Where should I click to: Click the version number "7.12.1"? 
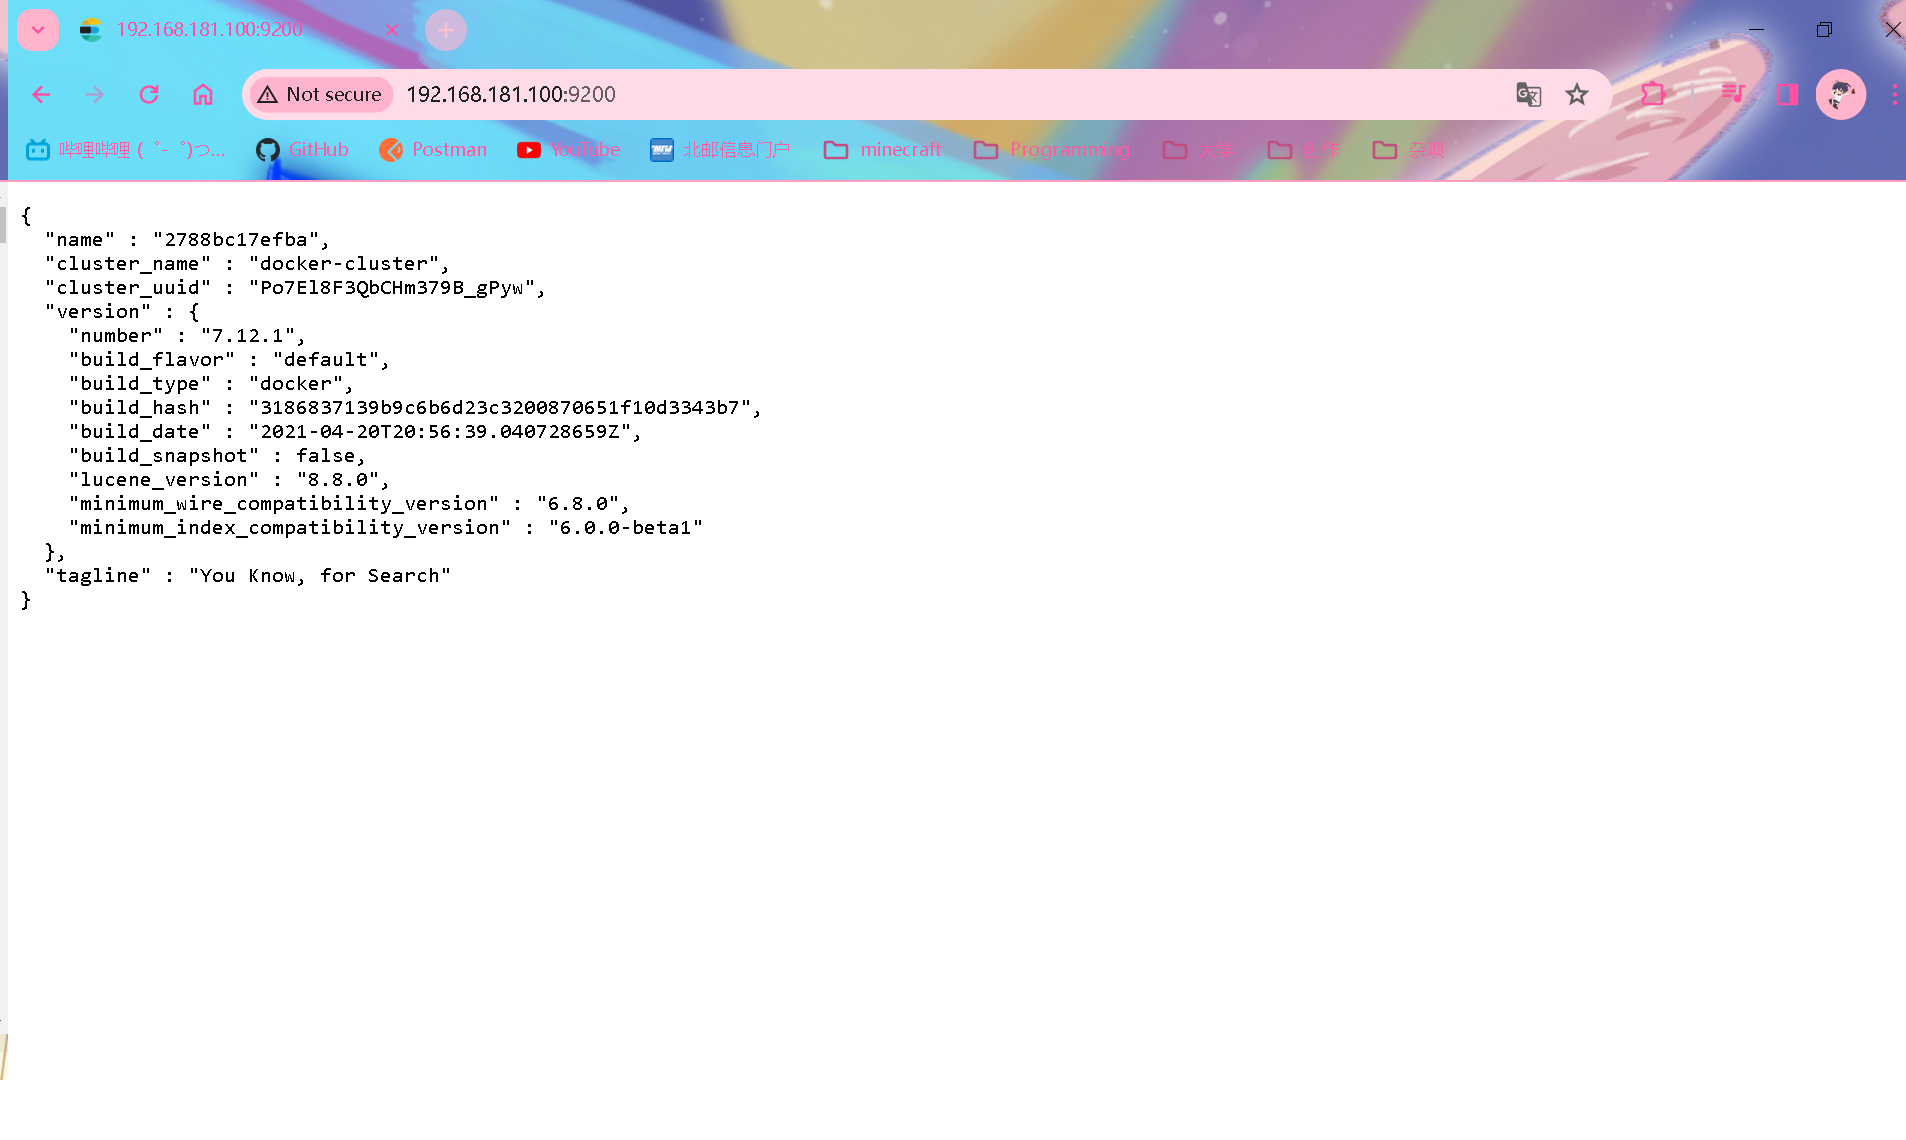[248, 336]
